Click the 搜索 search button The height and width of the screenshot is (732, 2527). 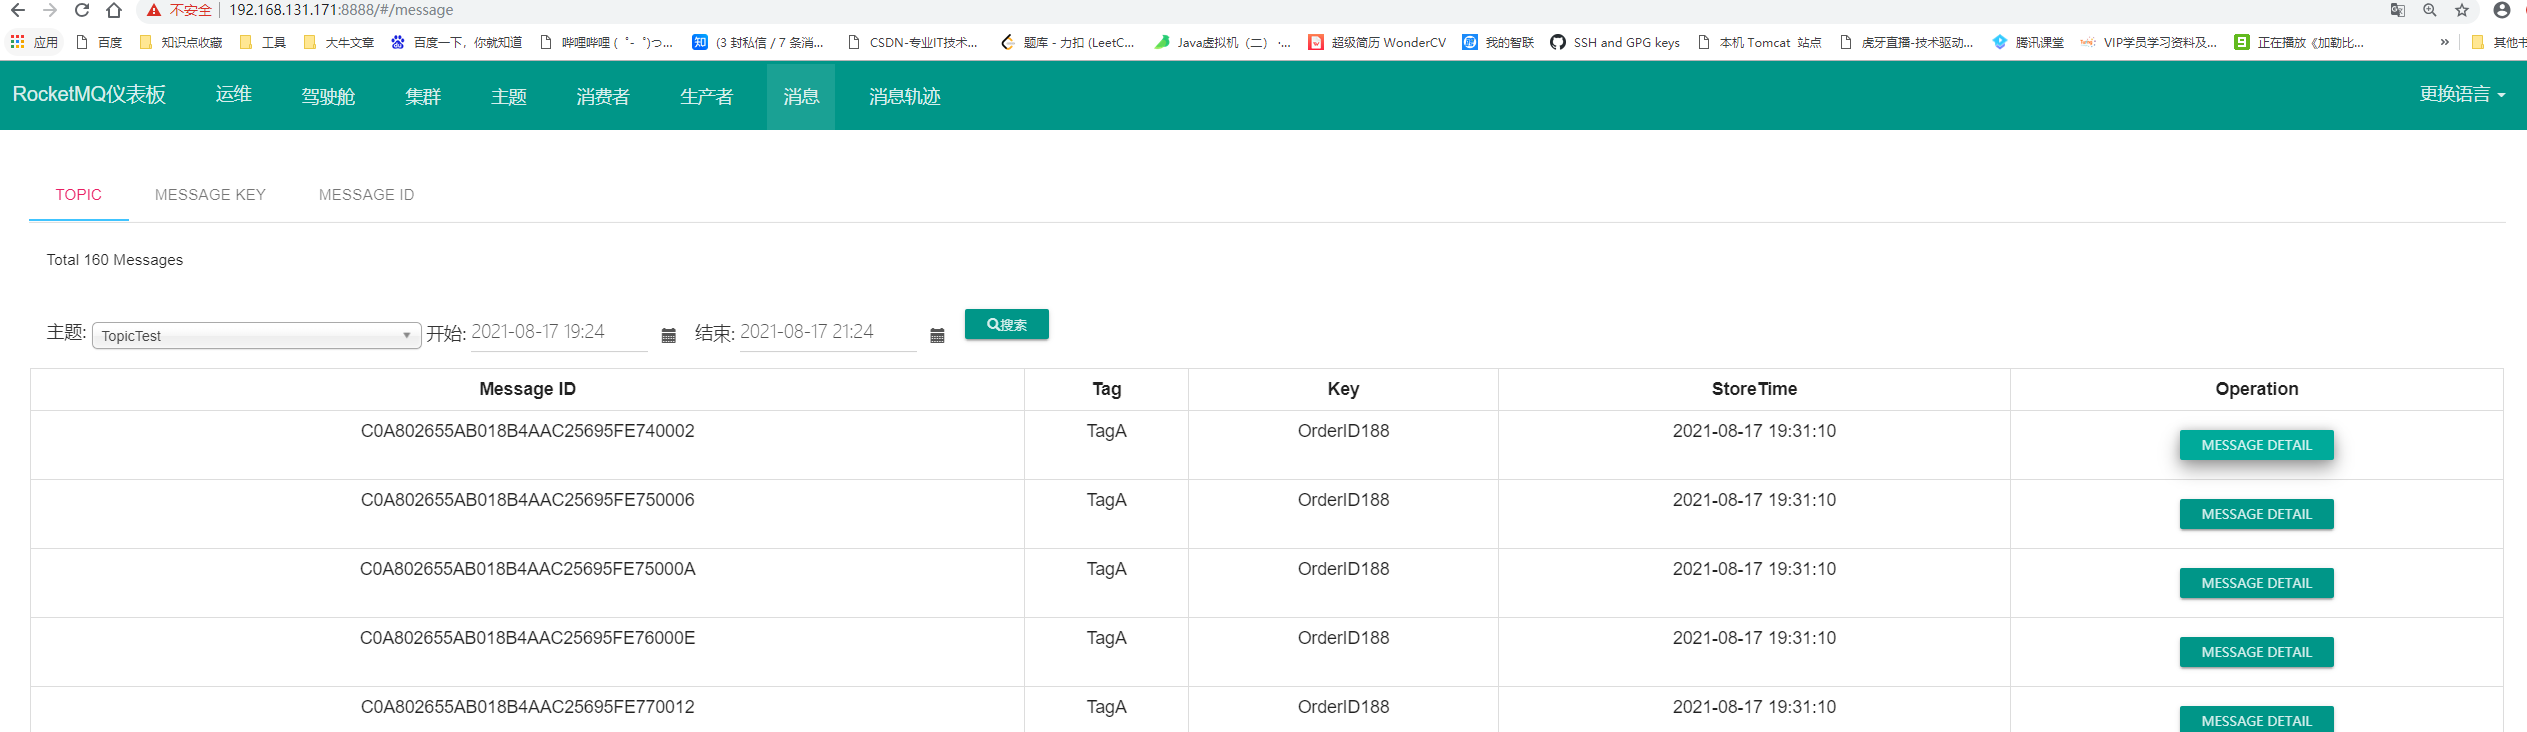(x=1007, y=324)
